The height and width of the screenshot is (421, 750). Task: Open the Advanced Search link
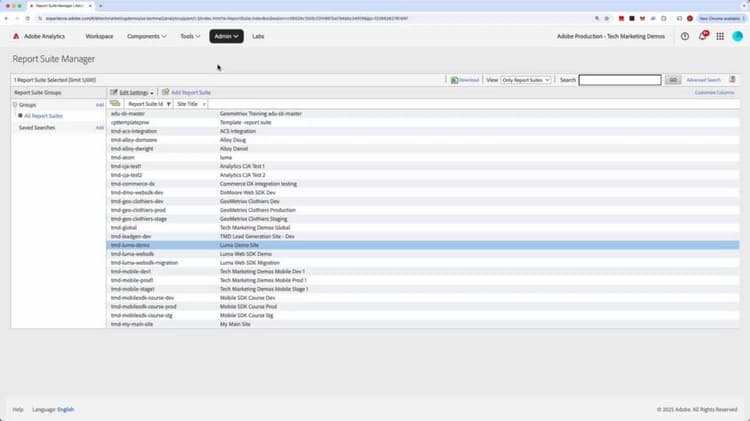tap(703, 80)
